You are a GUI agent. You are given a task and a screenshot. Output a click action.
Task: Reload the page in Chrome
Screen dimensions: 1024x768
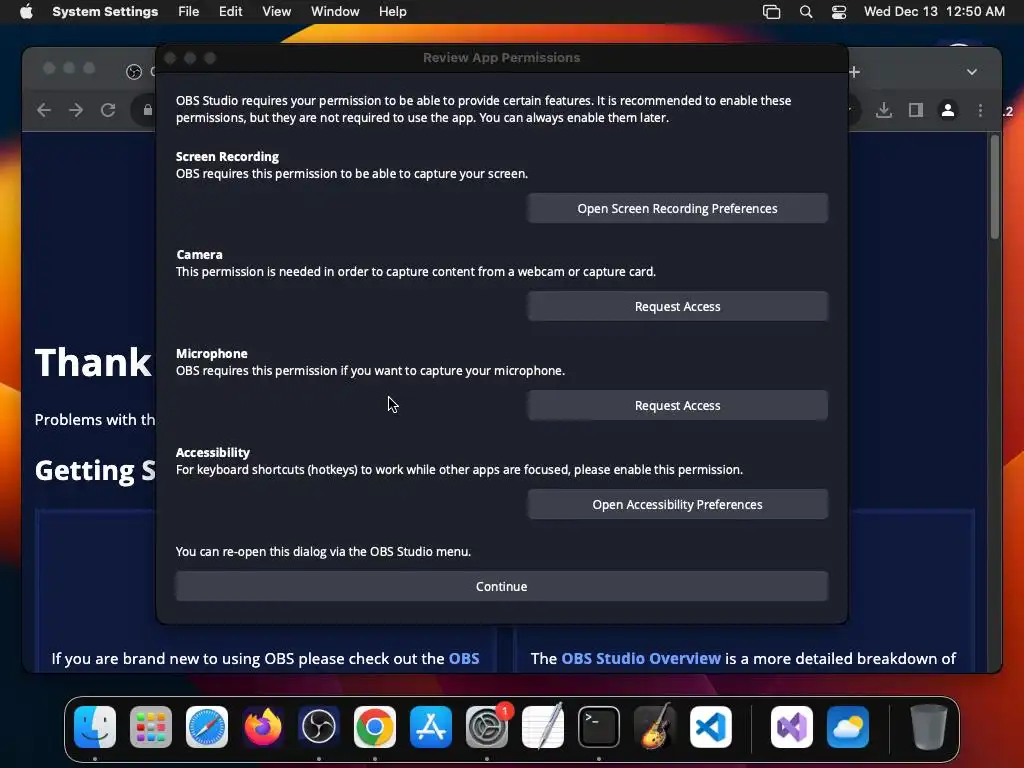coord(108,110)
